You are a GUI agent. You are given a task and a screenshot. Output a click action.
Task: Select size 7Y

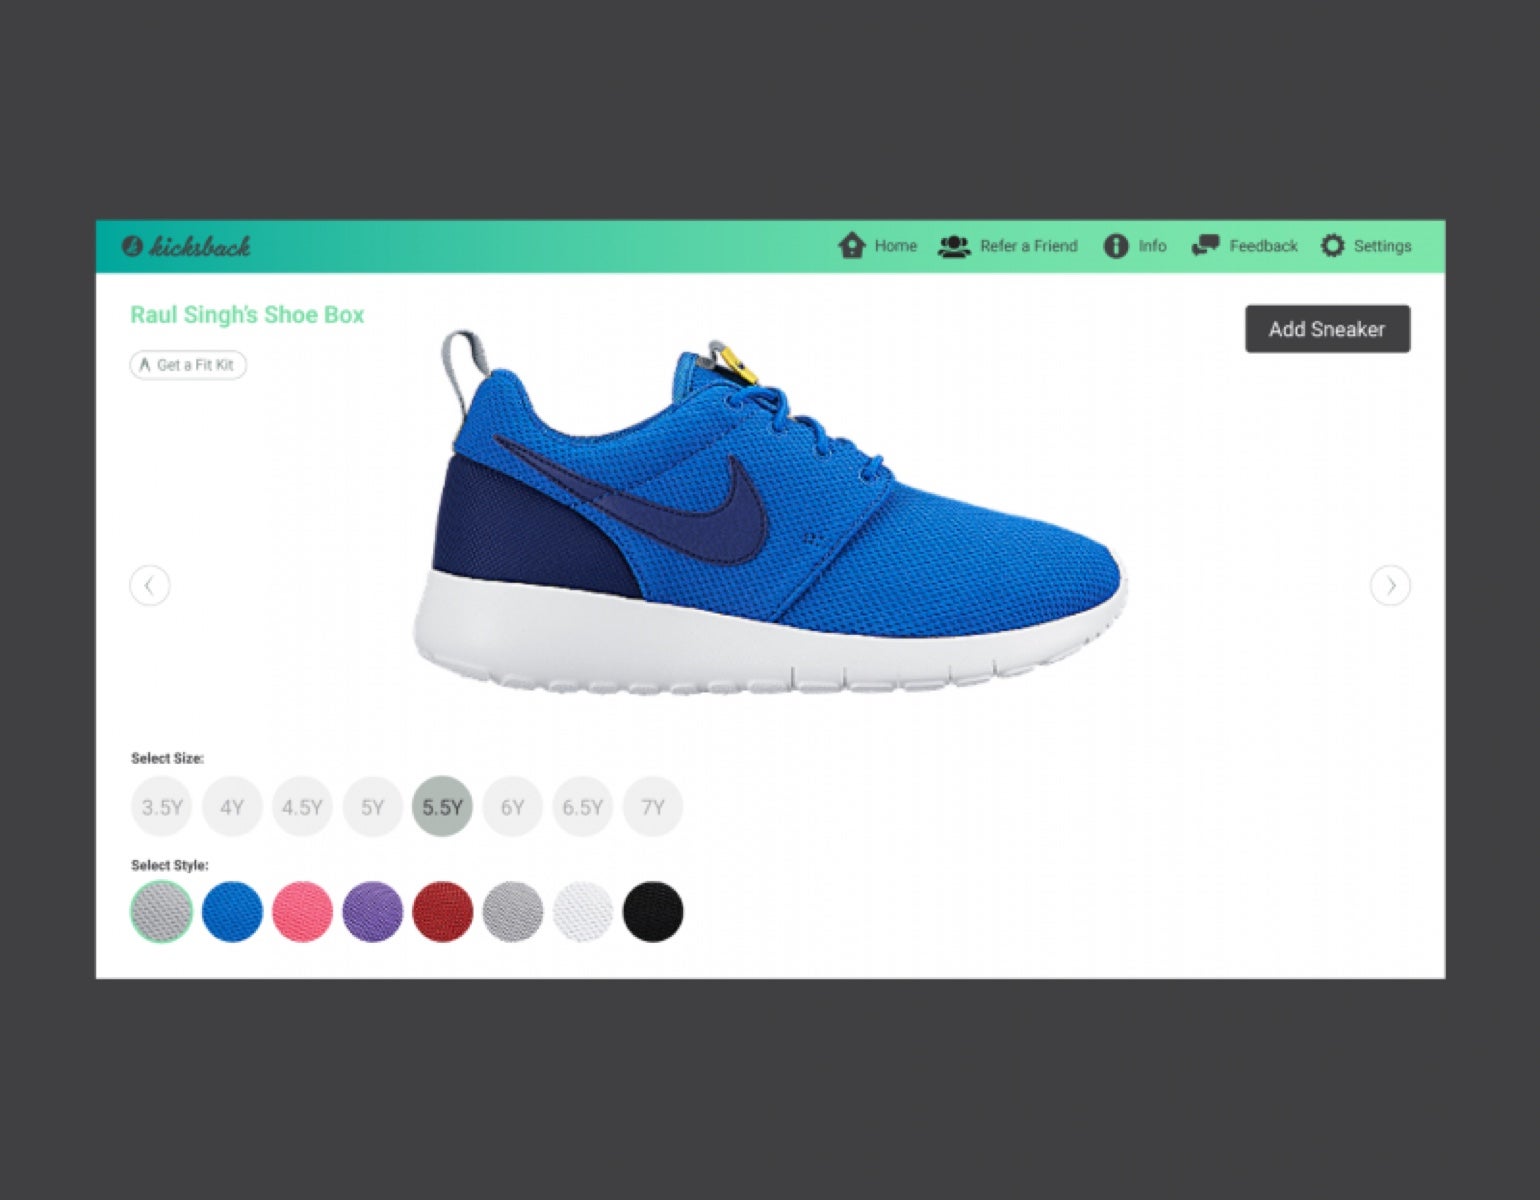tap(653, 807)
